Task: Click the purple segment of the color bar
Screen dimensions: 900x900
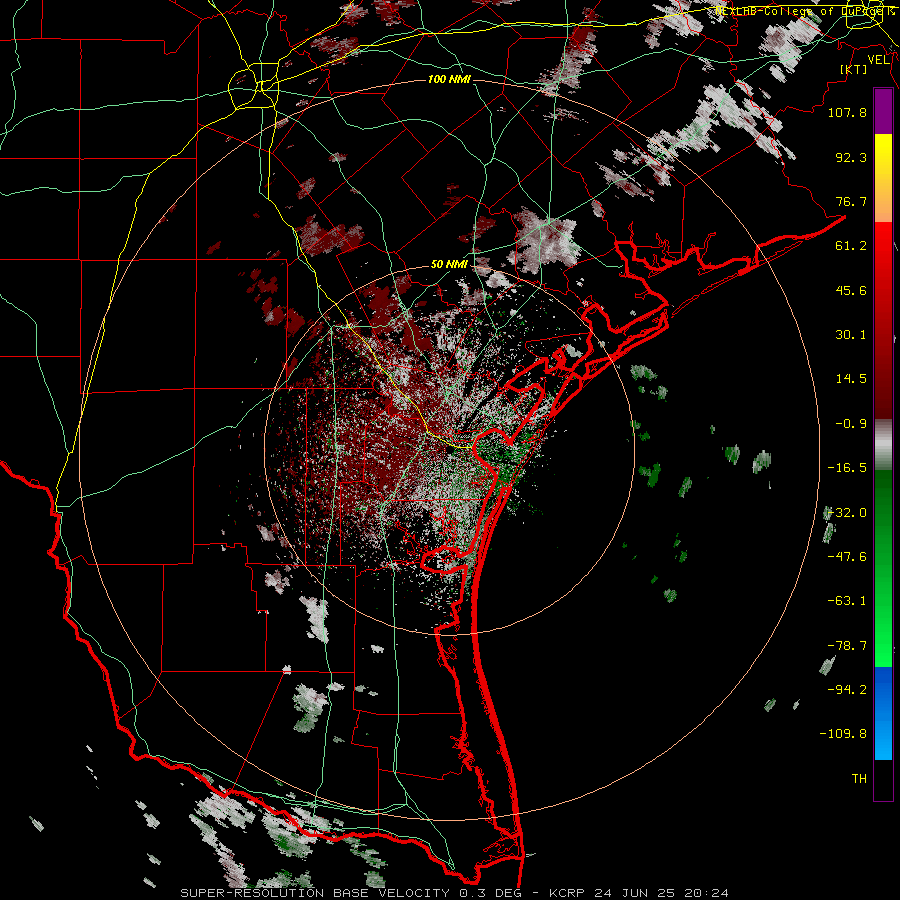Action: (x=883, y=112)
